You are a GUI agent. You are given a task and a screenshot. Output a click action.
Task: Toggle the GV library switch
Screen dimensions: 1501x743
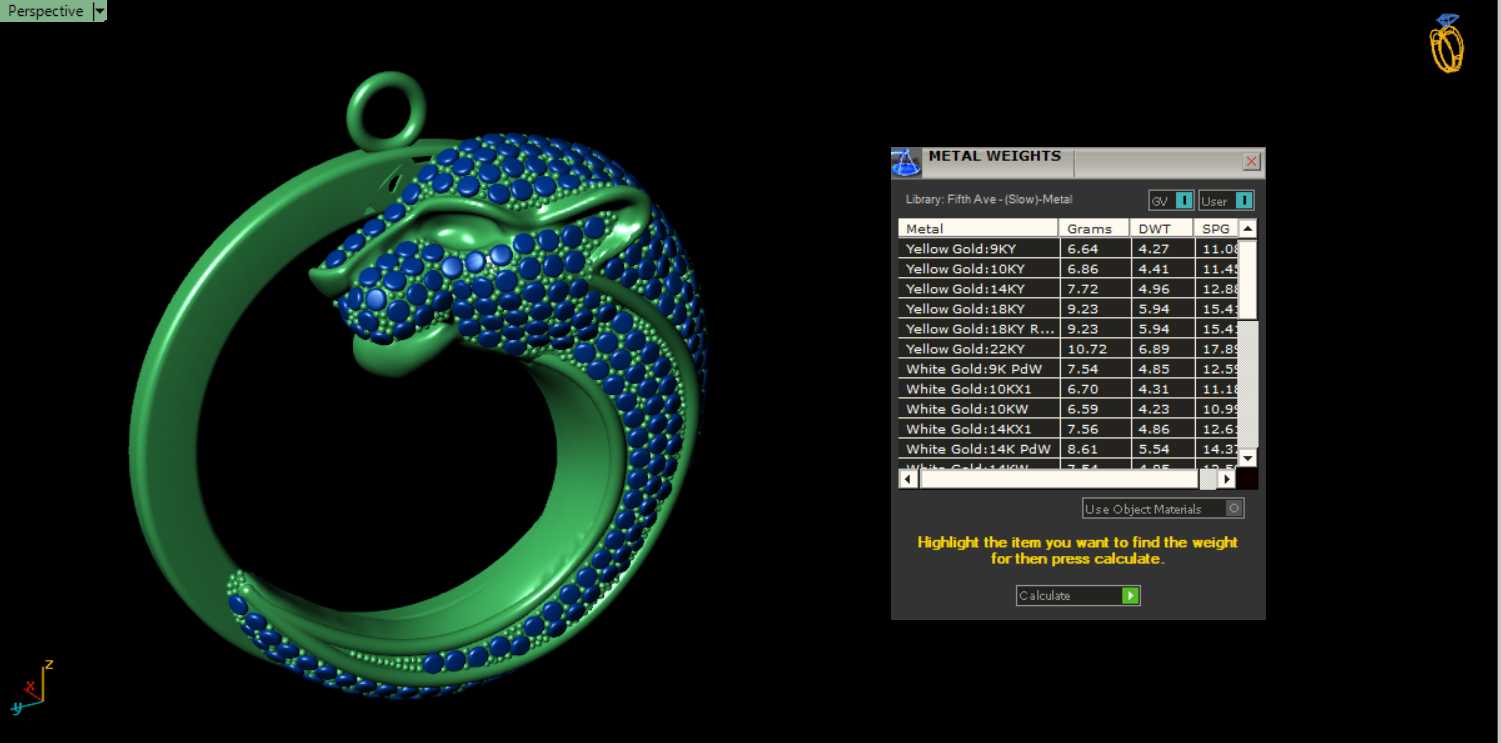(1183, 201)
